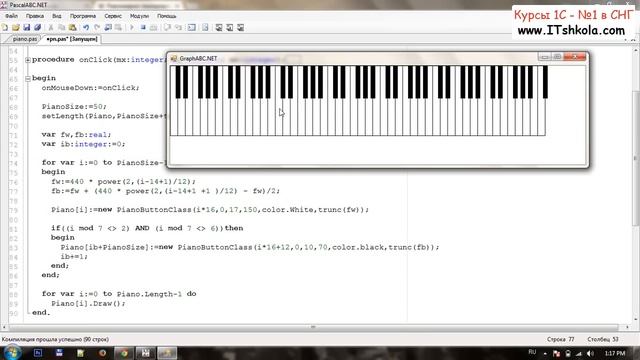Show the output window toolbar icon
640x360 pixels.
click(191, 27)
